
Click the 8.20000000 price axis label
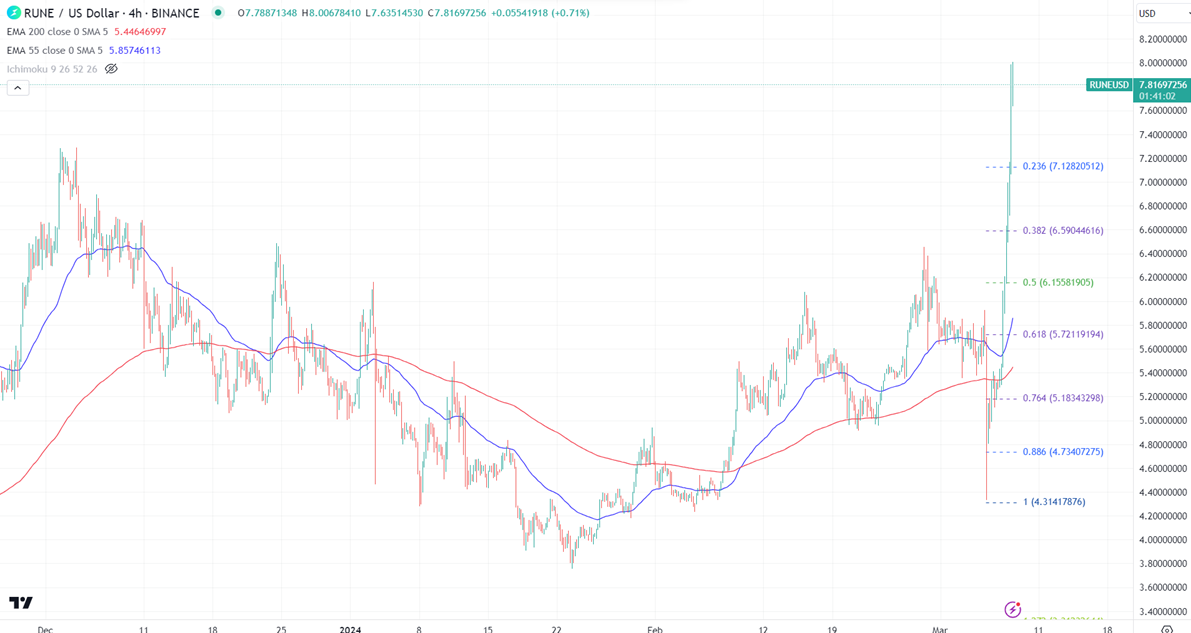click(x=1162, y=39)
